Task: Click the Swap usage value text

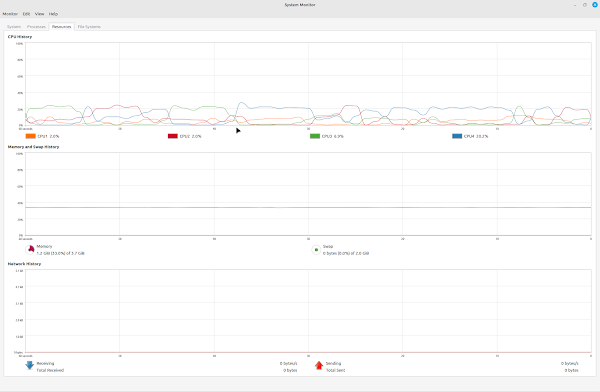Action: click(x=346, y=253)
